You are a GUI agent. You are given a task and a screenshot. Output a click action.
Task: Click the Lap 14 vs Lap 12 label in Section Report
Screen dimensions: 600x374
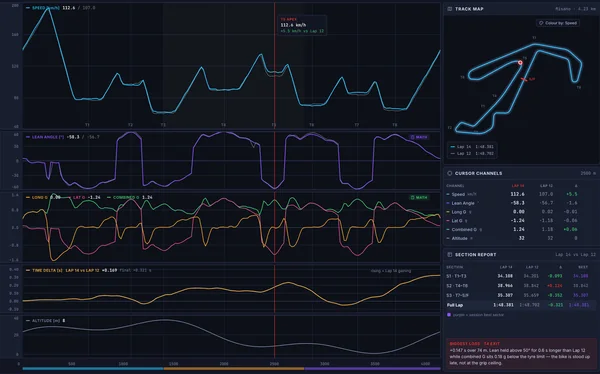pos(575,255)
